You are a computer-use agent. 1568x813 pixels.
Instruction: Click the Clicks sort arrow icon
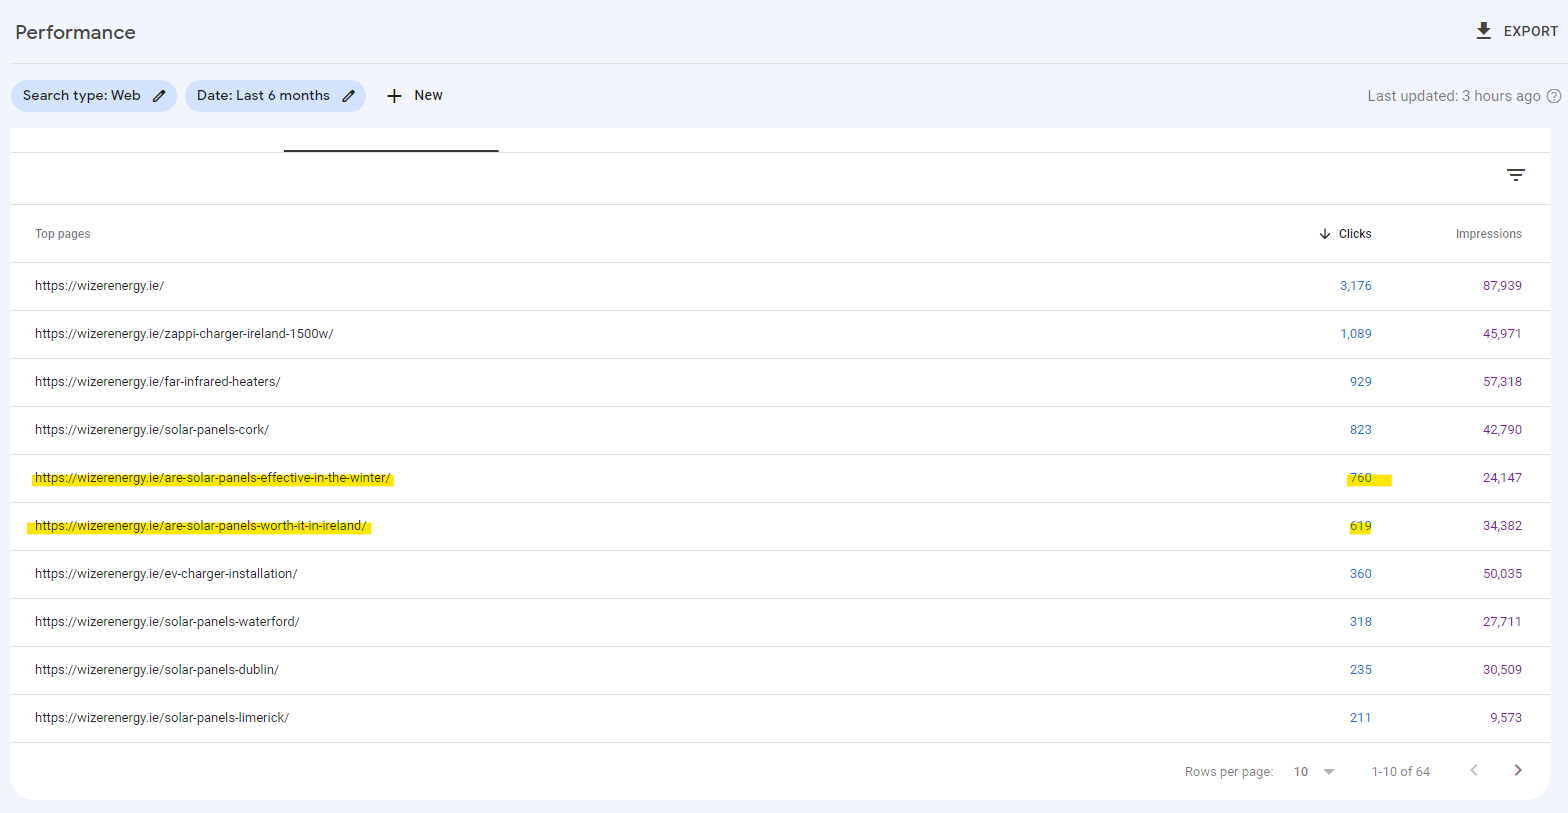1325,234
